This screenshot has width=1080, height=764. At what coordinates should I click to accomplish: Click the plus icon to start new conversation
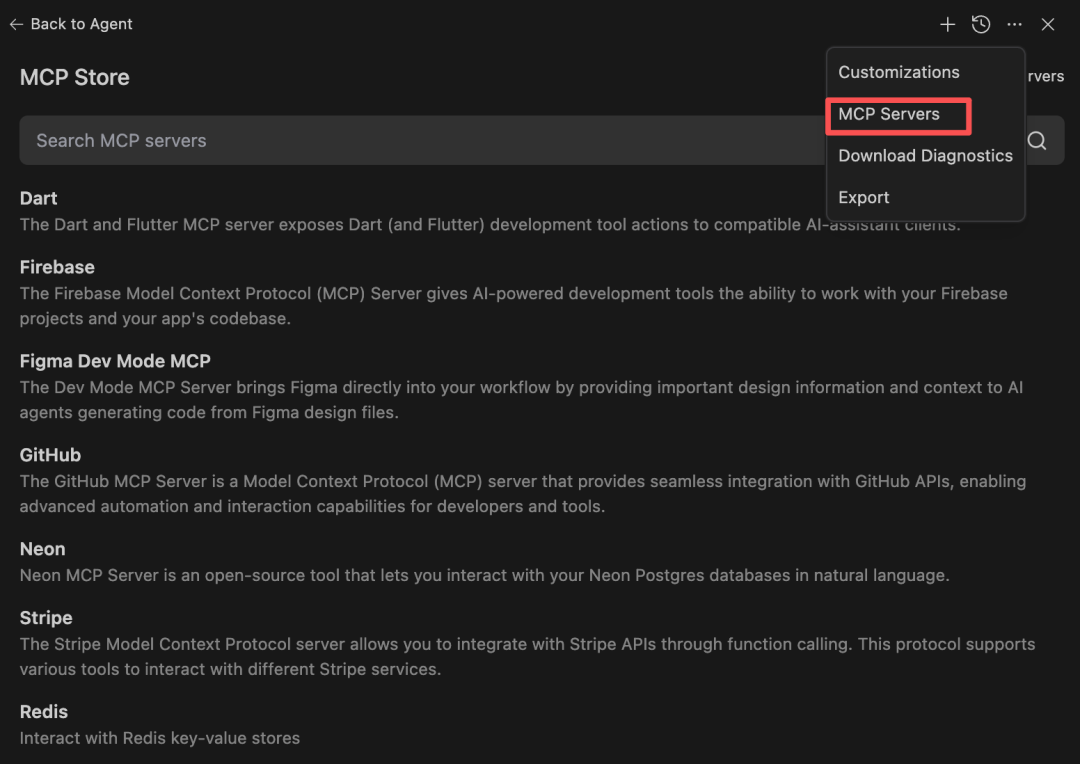tap(947, 25)
